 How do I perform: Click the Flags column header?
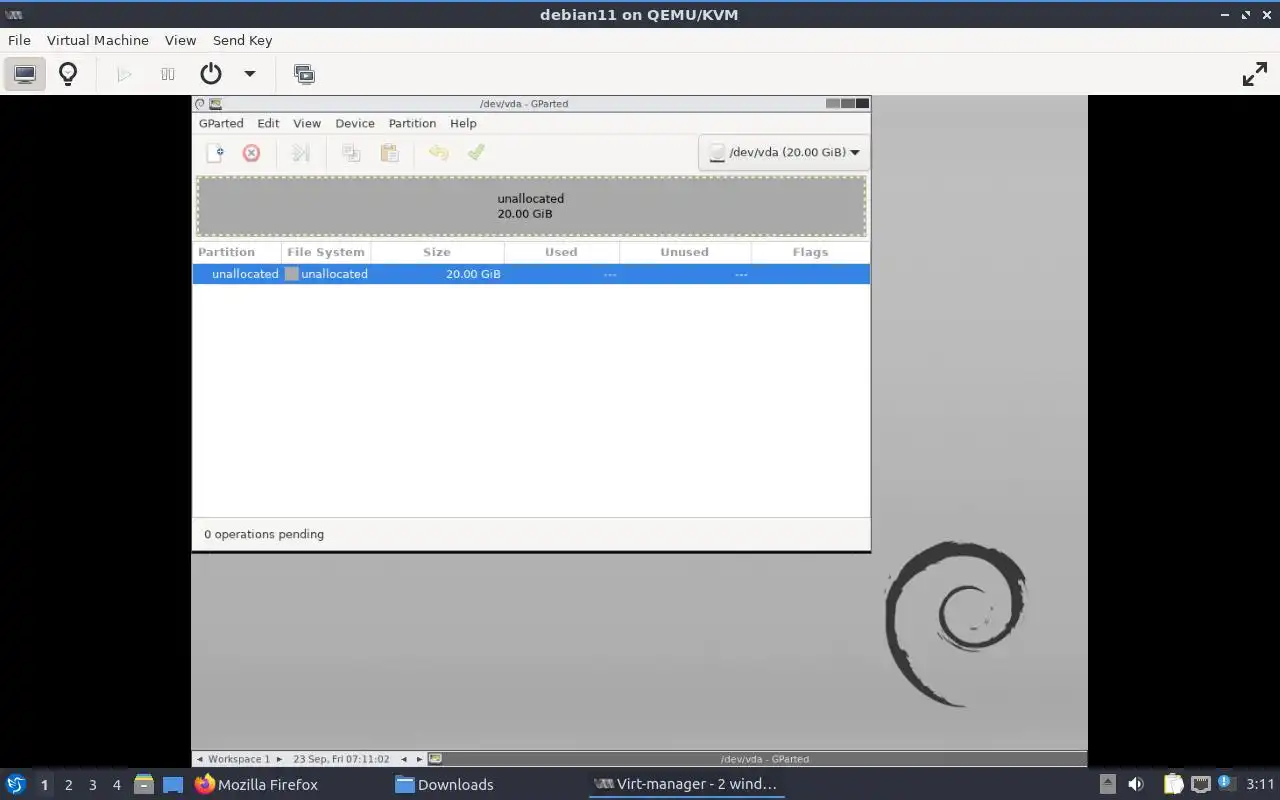810,252
